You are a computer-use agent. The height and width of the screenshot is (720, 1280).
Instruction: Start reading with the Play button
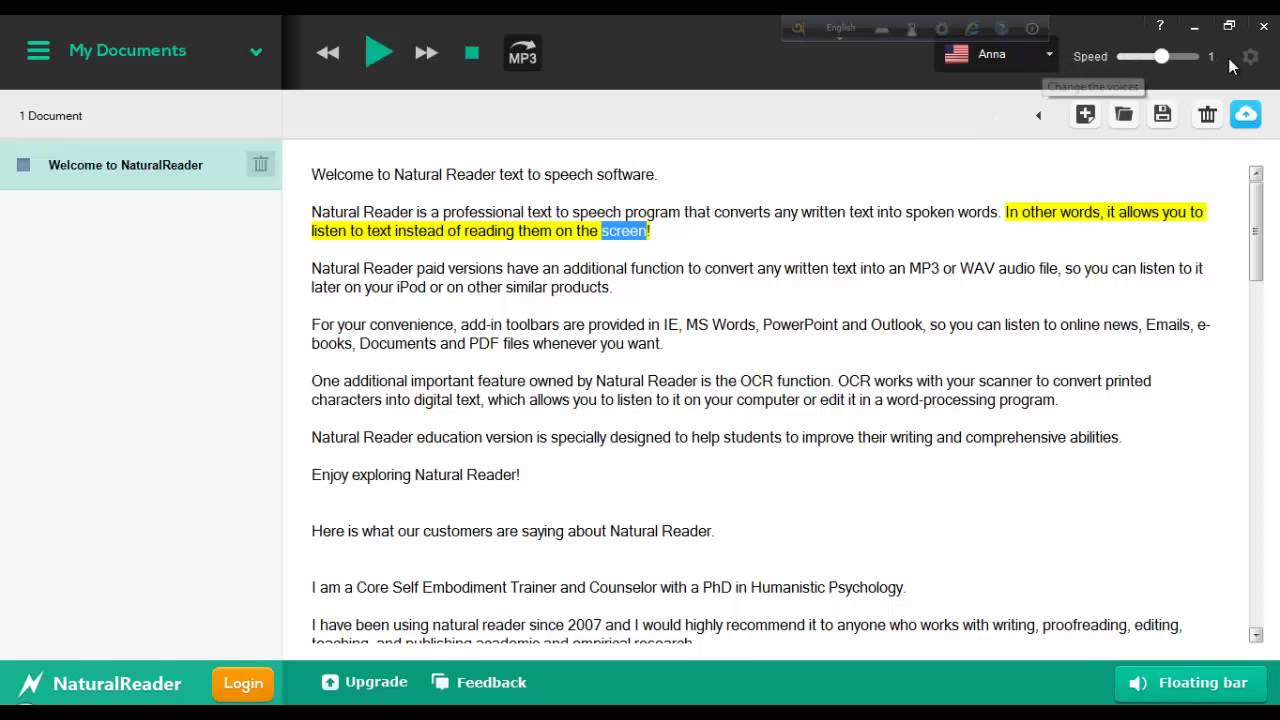point(378,51)
